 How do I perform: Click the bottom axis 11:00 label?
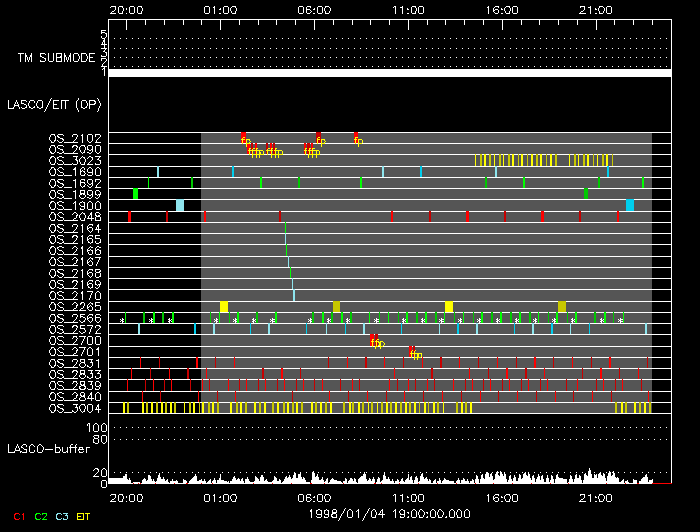tap(408, 498)
